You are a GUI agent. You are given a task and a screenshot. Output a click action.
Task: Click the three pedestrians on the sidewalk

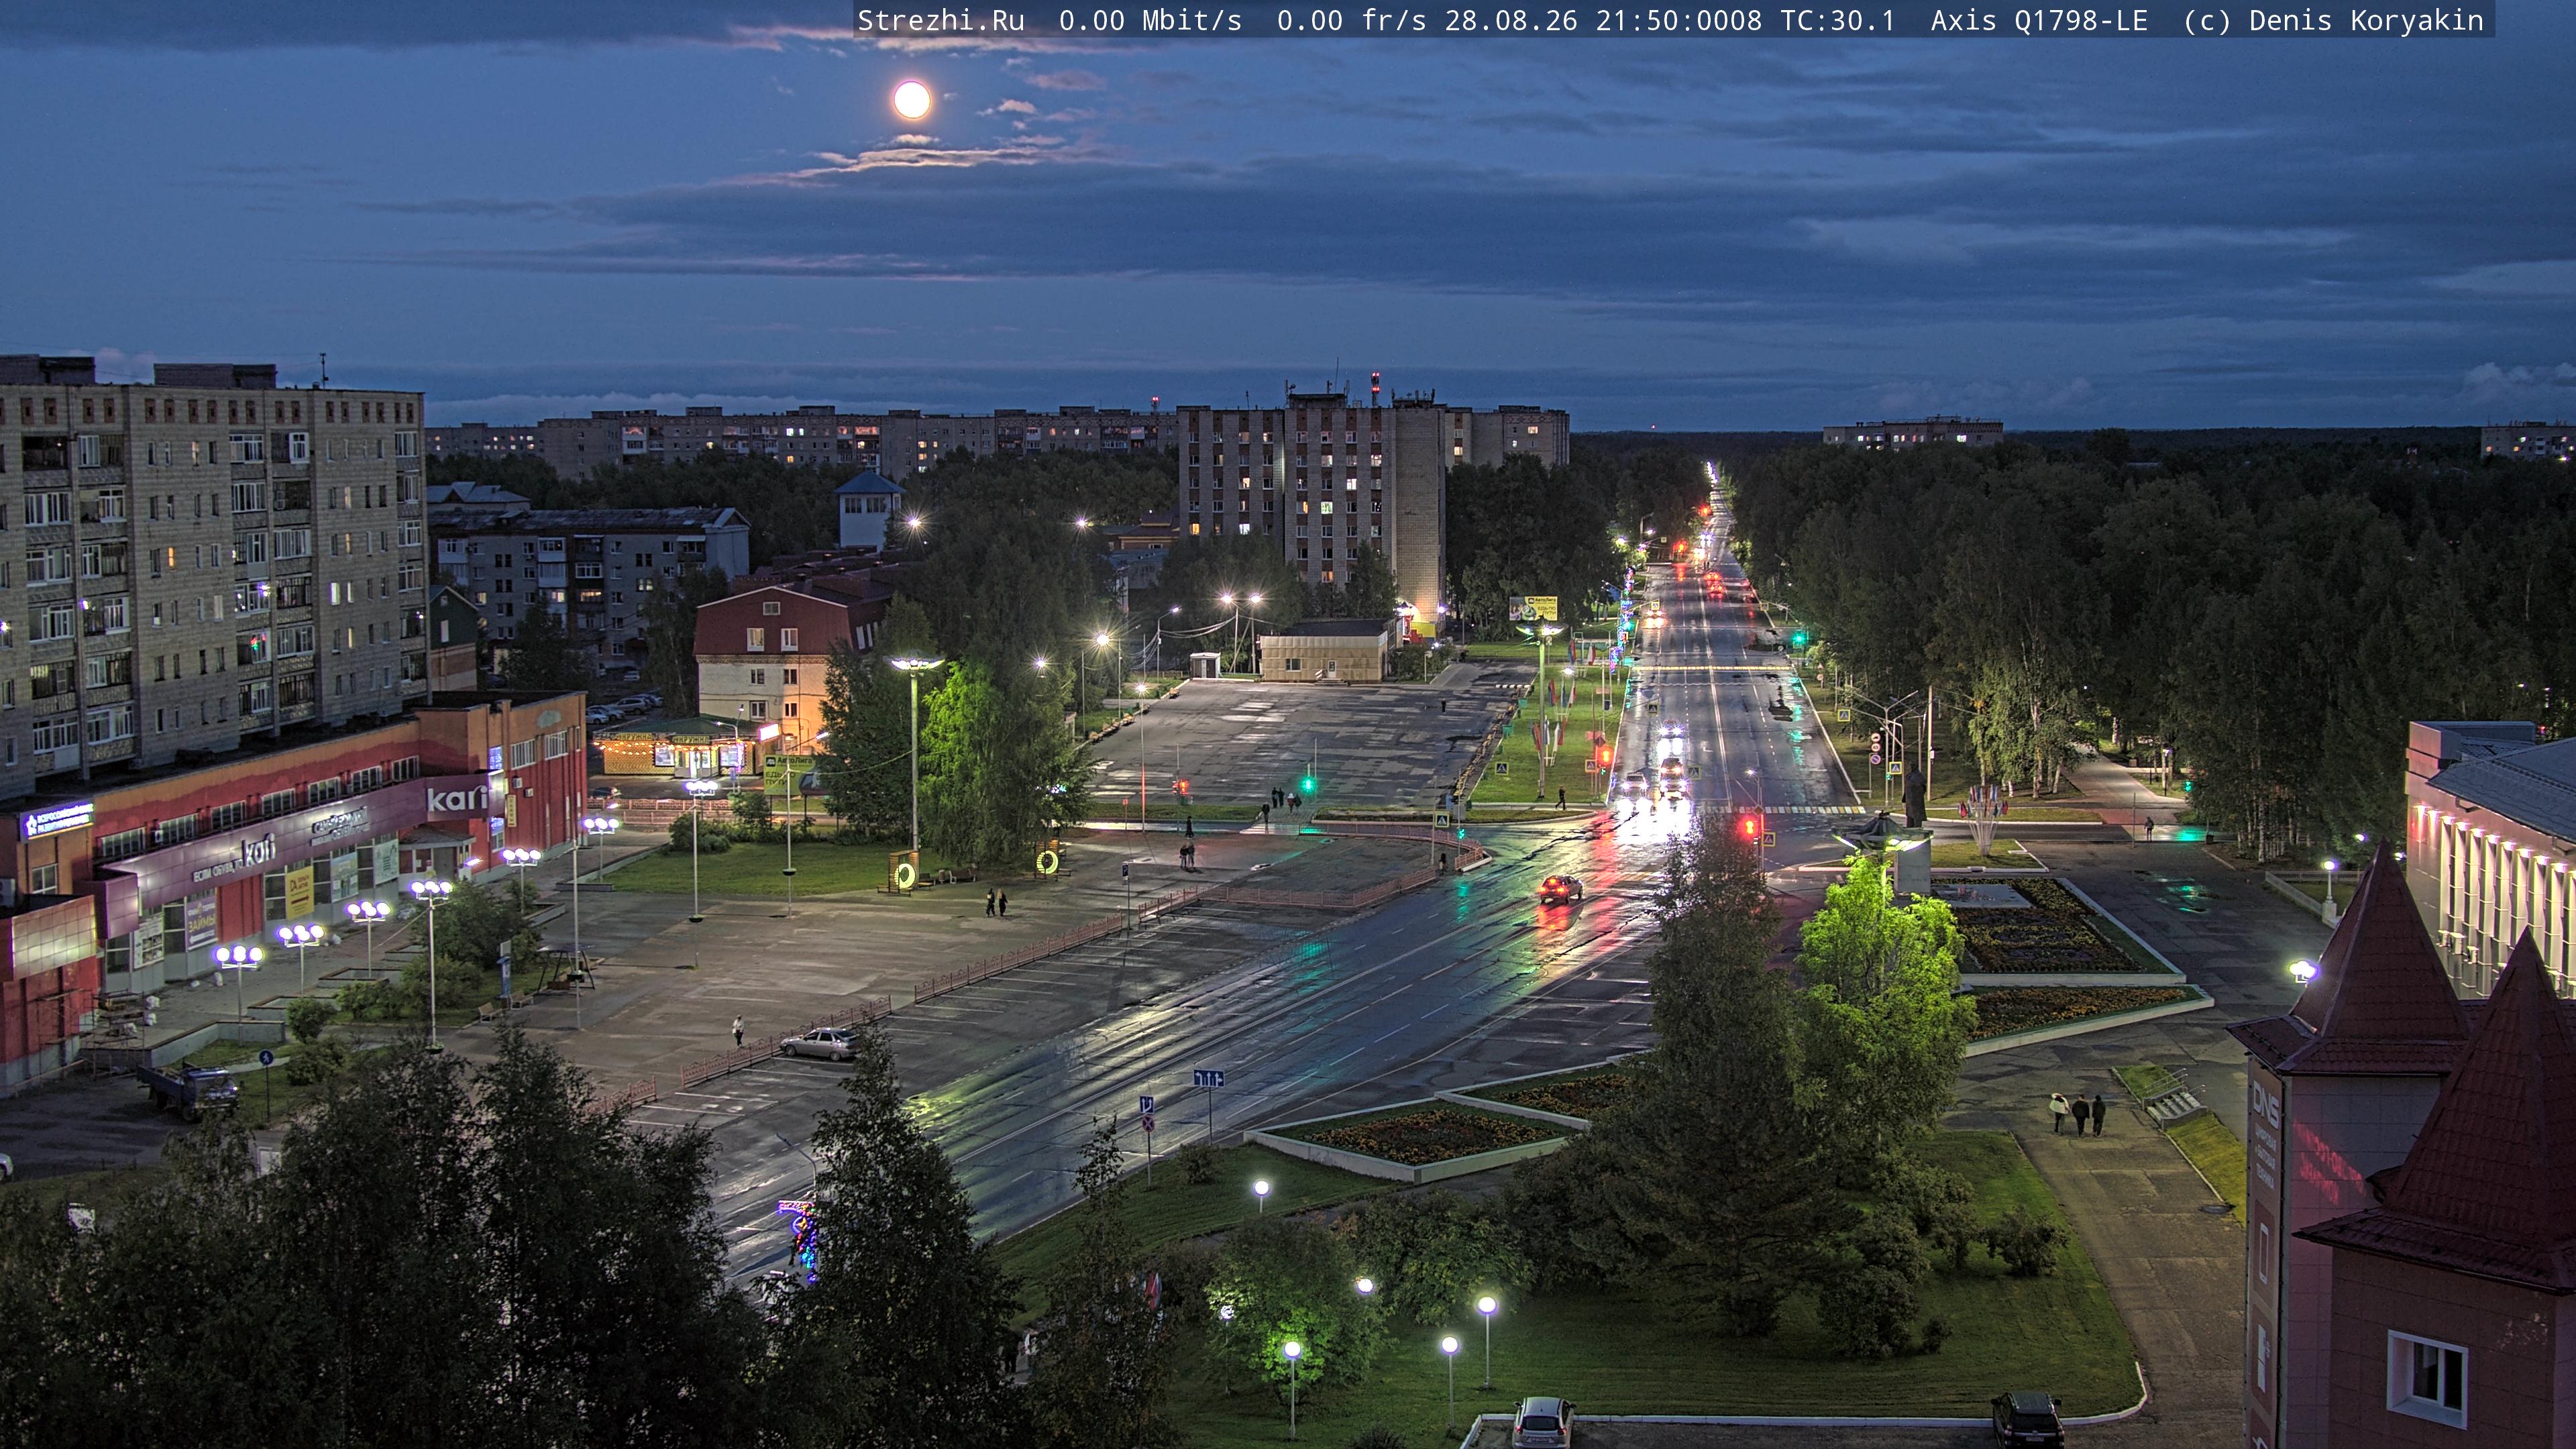[2077, 1113]
